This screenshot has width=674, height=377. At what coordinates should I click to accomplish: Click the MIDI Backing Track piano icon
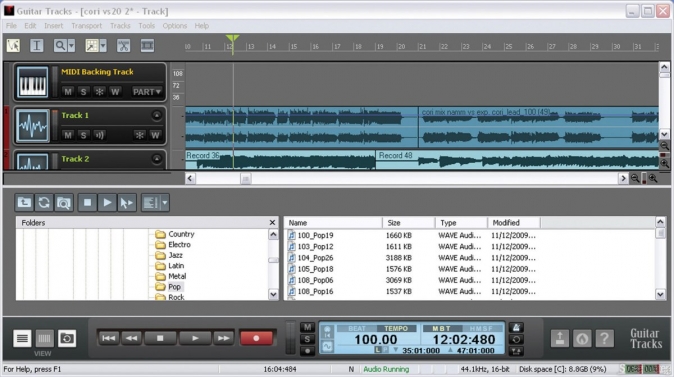32,82
